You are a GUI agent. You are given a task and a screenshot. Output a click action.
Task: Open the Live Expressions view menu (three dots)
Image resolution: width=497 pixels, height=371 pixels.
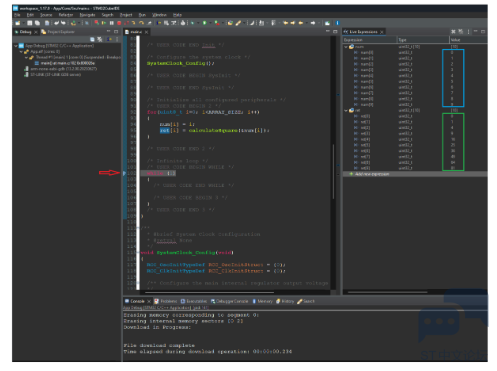[x=468, y=32]
